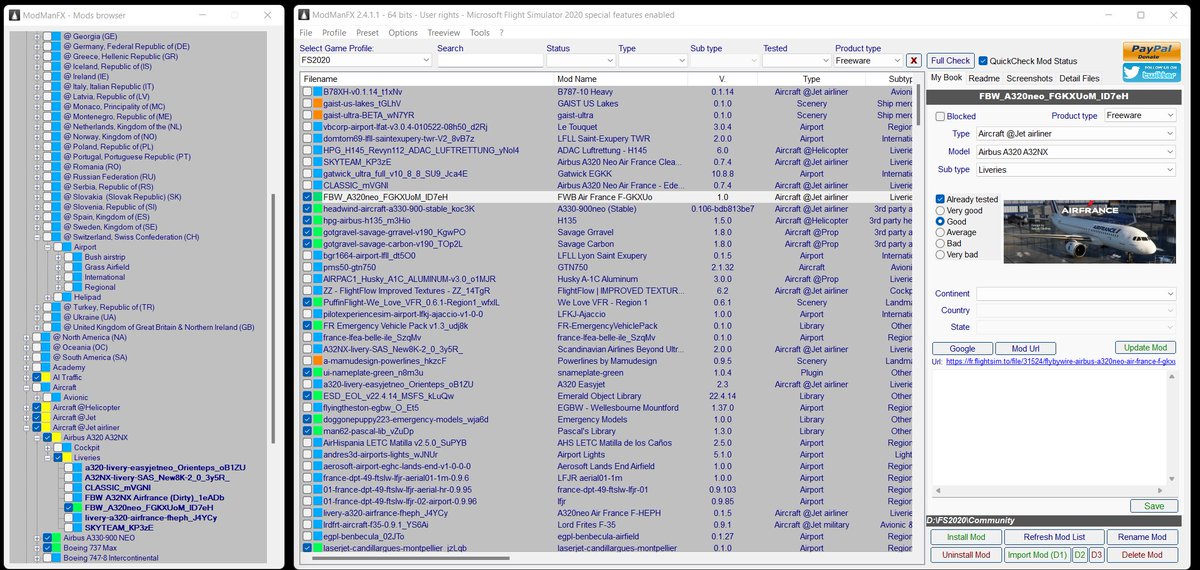This screenshot has height=570, width=1200.
Task: Click the Full Check button
Action: [950, 61]
